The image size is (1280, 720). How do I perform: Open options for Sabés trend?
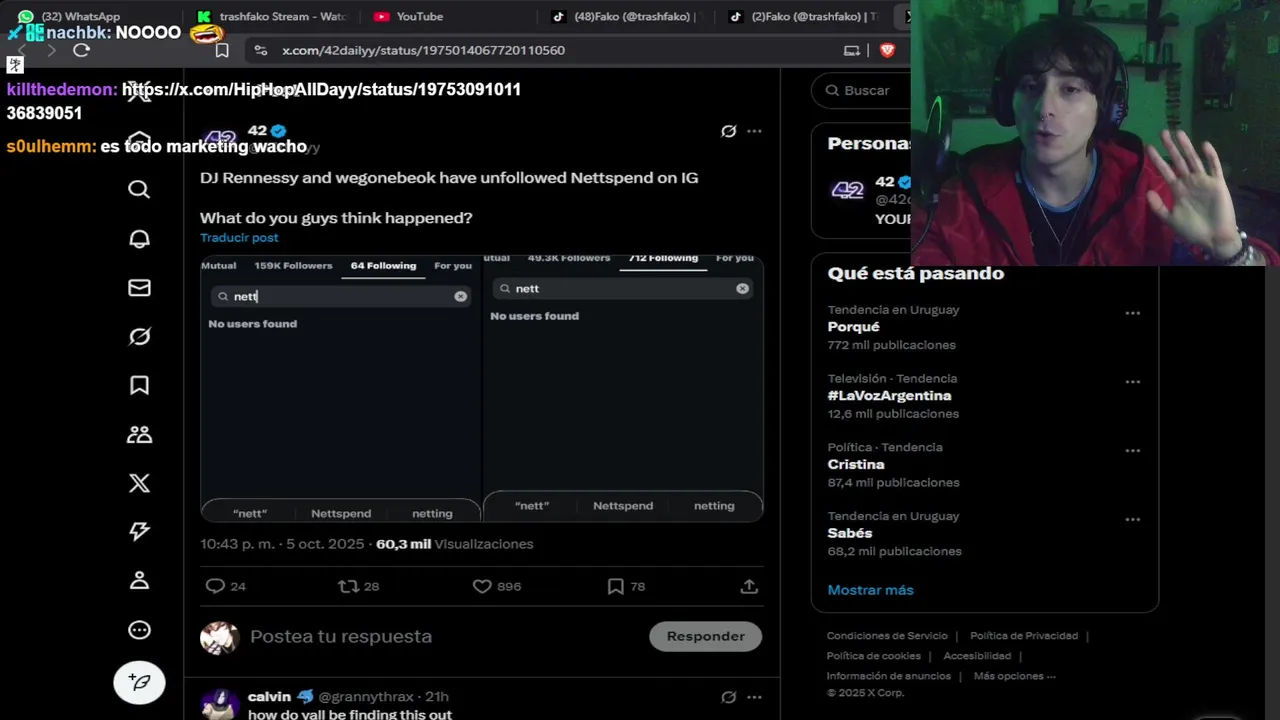[1133, 520]
